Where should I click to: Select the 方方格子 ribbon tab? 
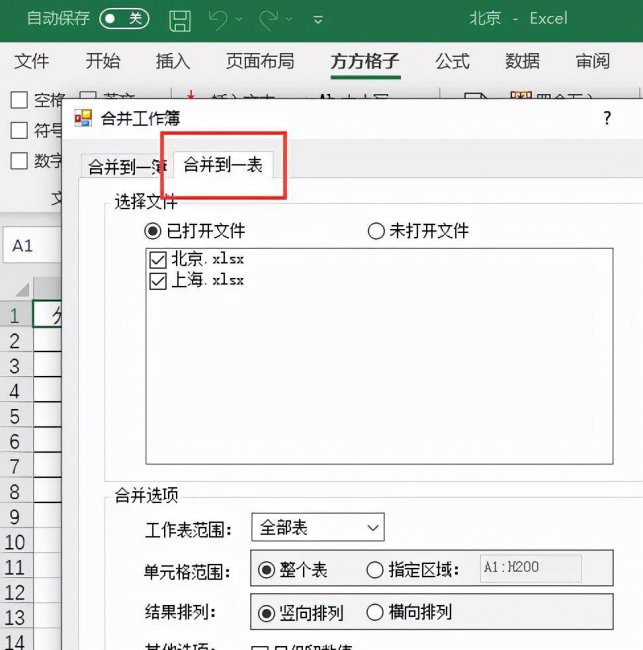click(365, 61)
